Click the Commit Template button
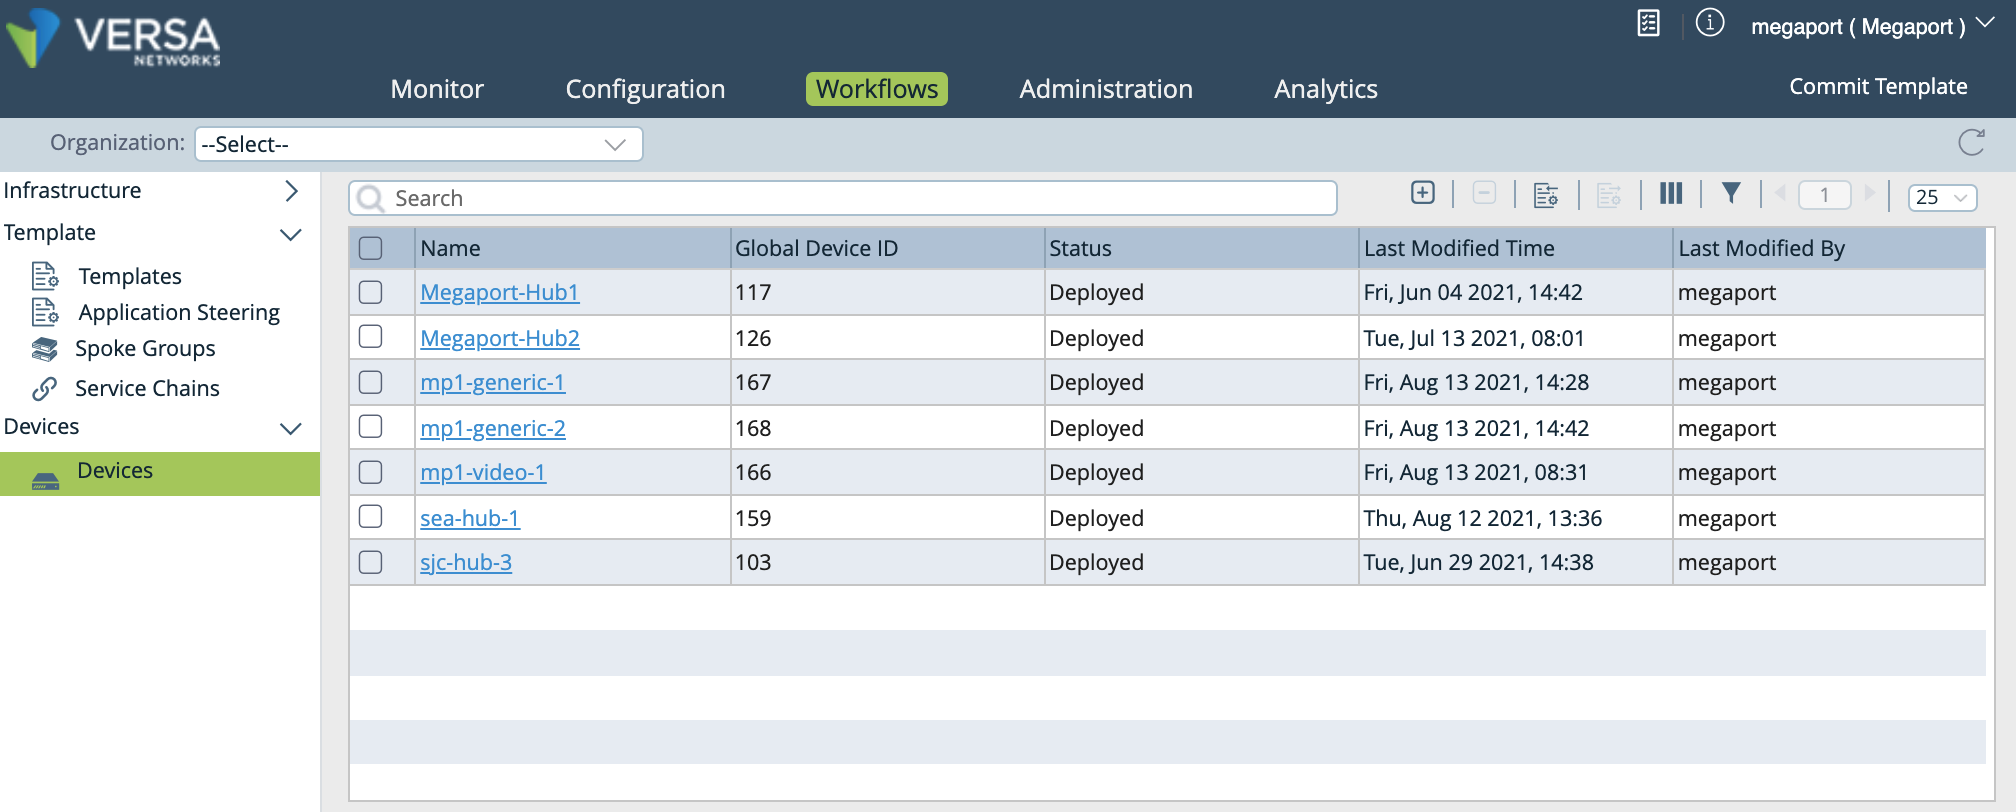 (x=1877, y=87)
